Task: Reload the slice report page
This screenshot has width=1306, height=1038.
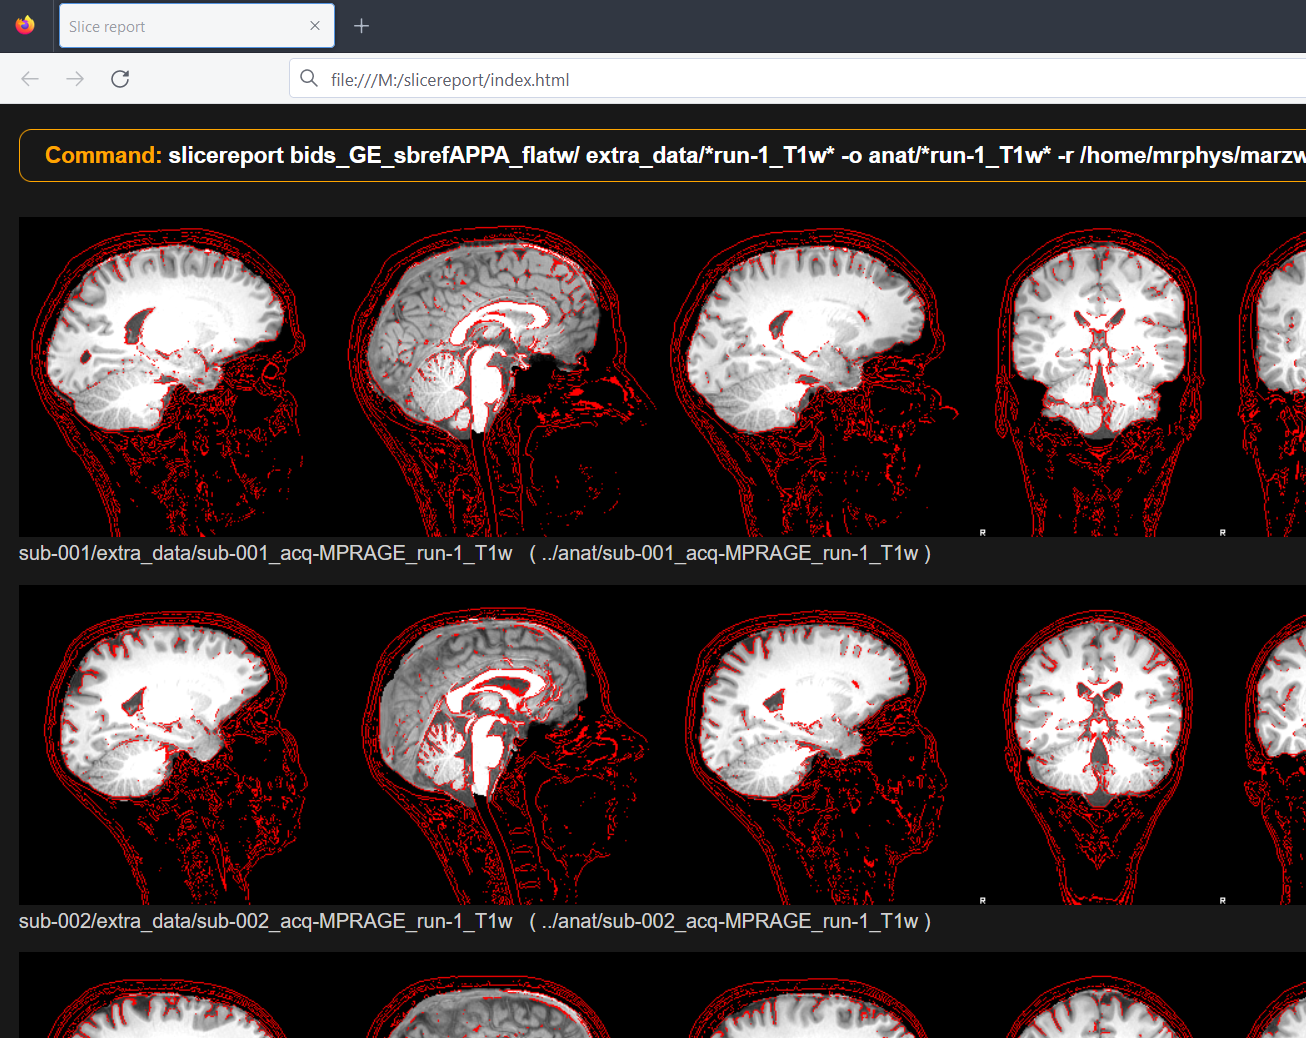Action: coord(120,79)
